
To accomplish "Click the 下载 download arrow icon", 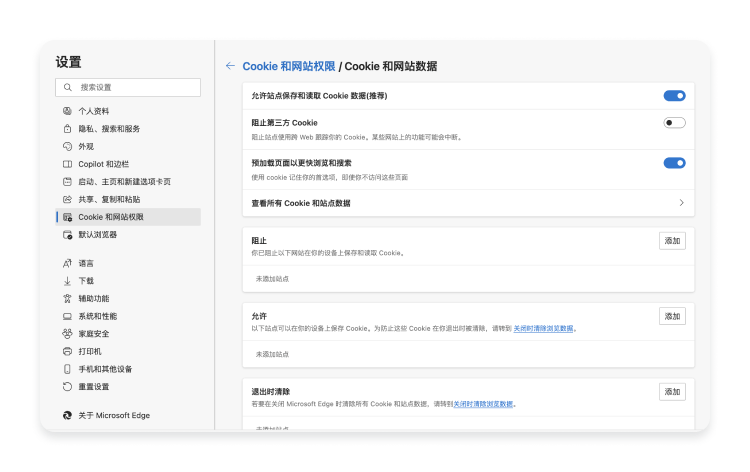I will click(x=67, y=281).
